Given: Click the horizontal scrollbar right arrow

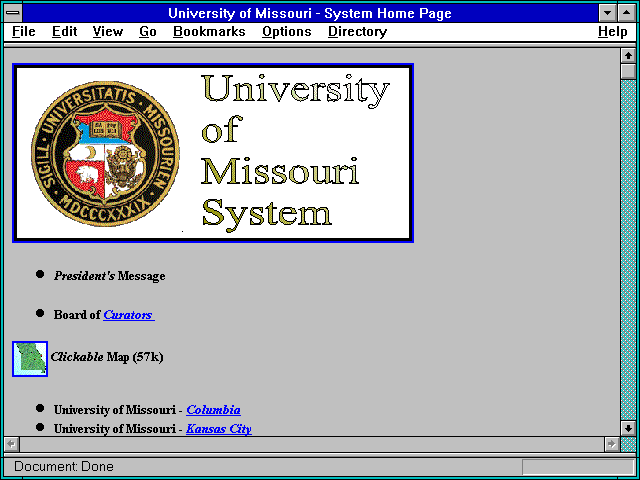Looking at the screenshot, I should click(611, 444).
